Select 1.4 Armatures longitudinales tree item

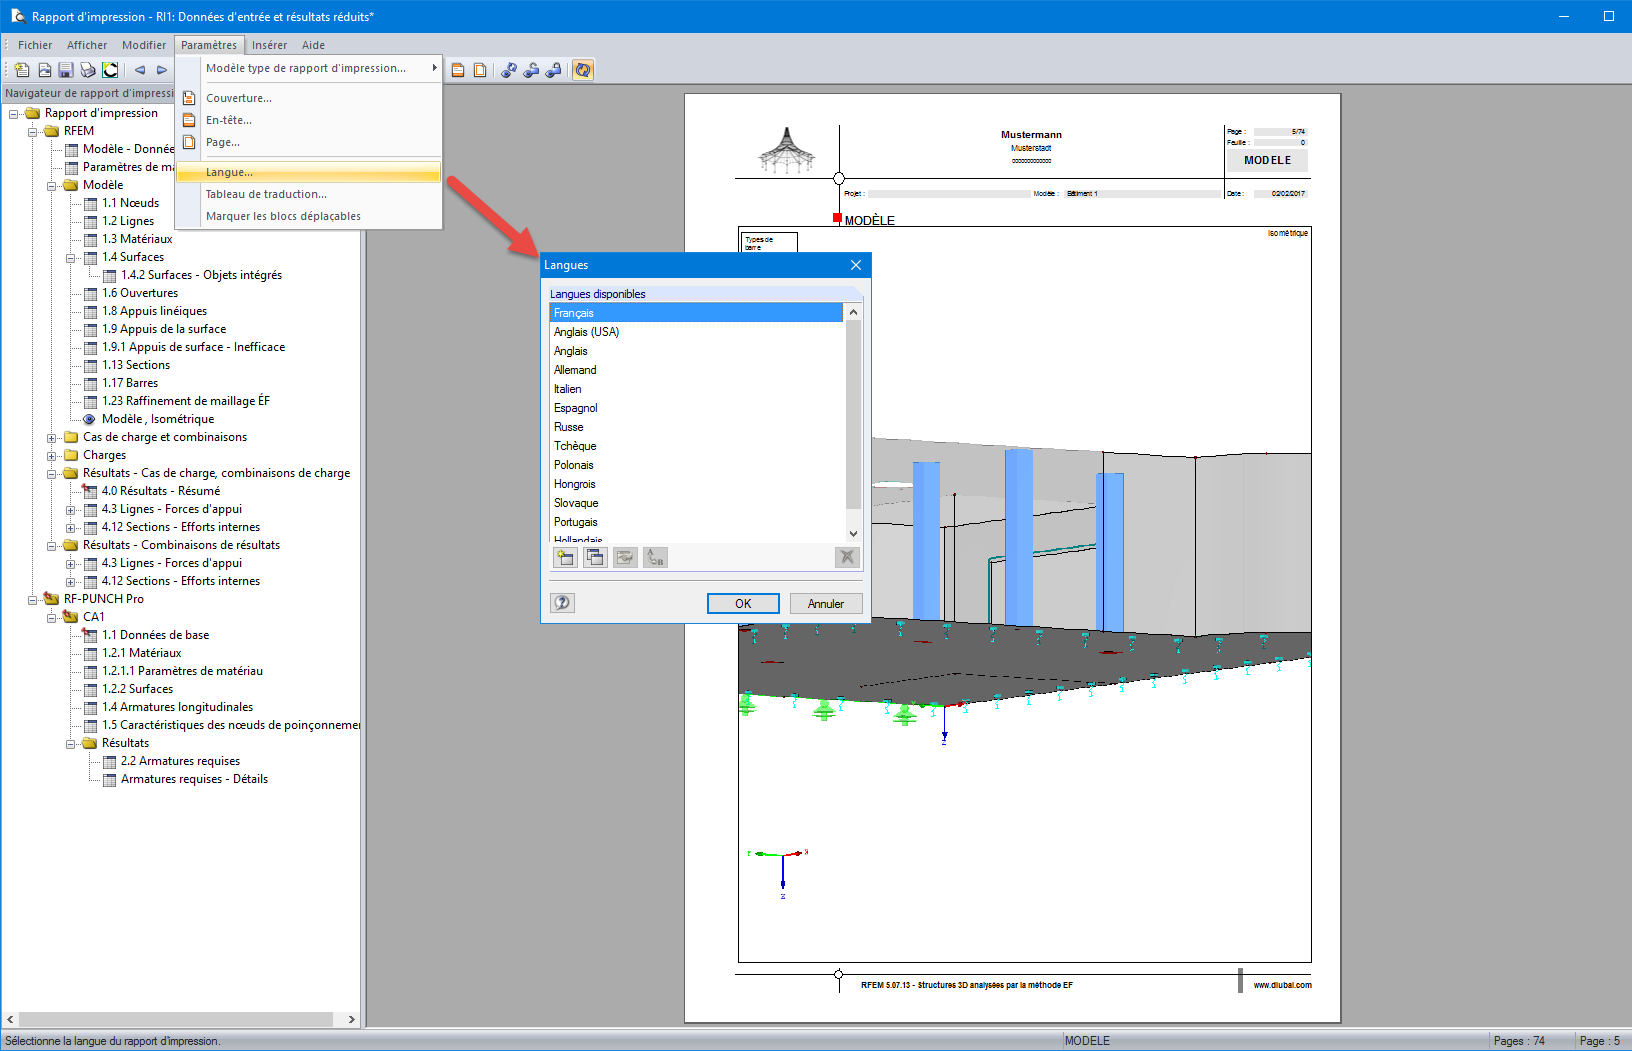coord(177,707)
